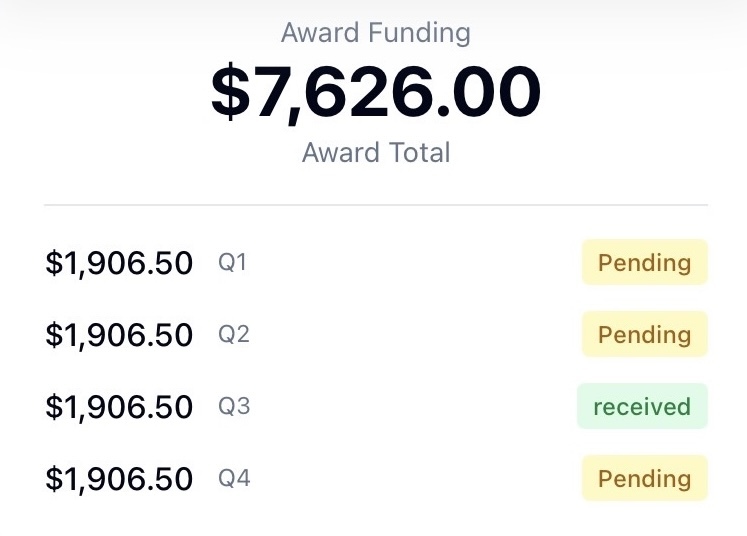The height and width of the screenshot is (536, 747).
Task: Click the Award Total caption
Action: (x=376, y=152)
